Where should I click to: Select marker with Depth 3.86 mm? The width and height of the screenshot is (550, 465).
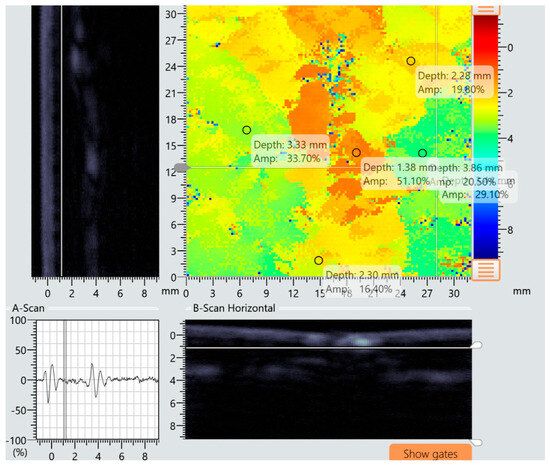click(422, 153)
